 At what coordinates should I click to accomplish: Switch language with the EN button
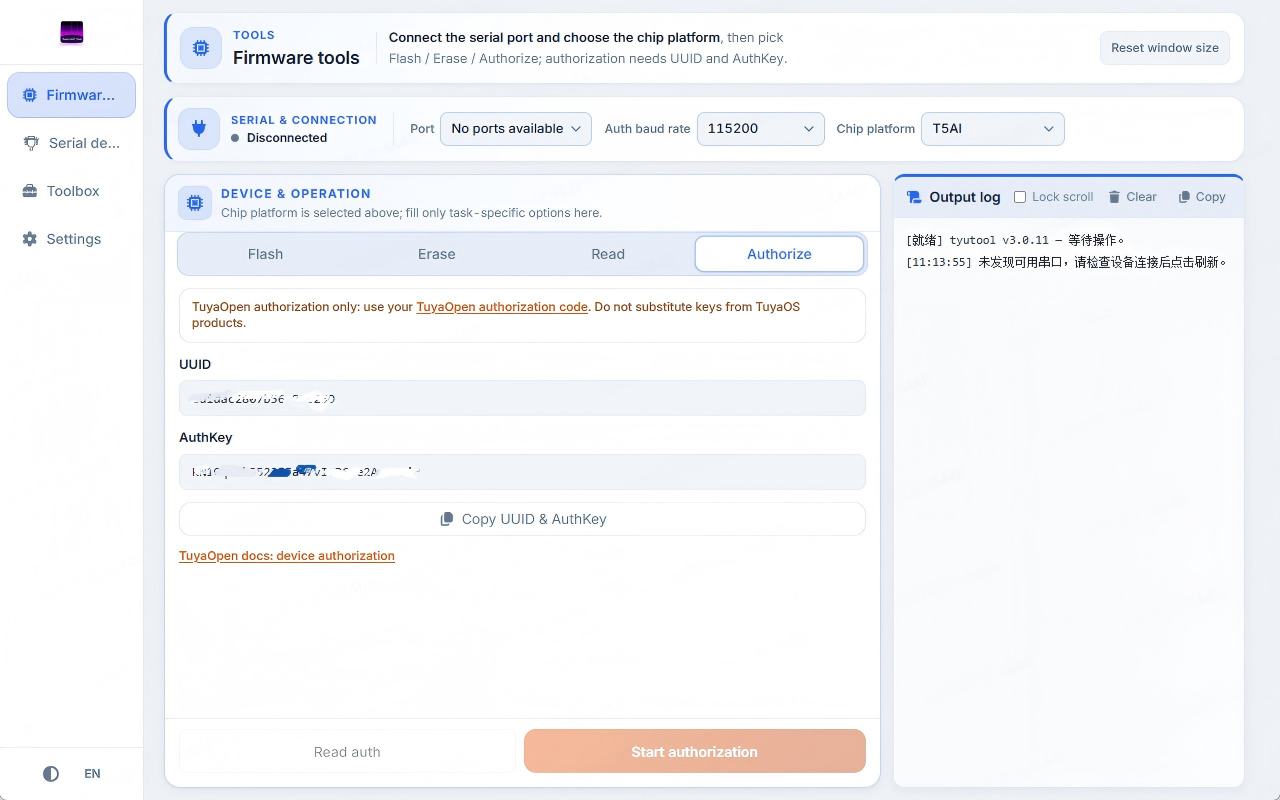(x=92, y=774)
